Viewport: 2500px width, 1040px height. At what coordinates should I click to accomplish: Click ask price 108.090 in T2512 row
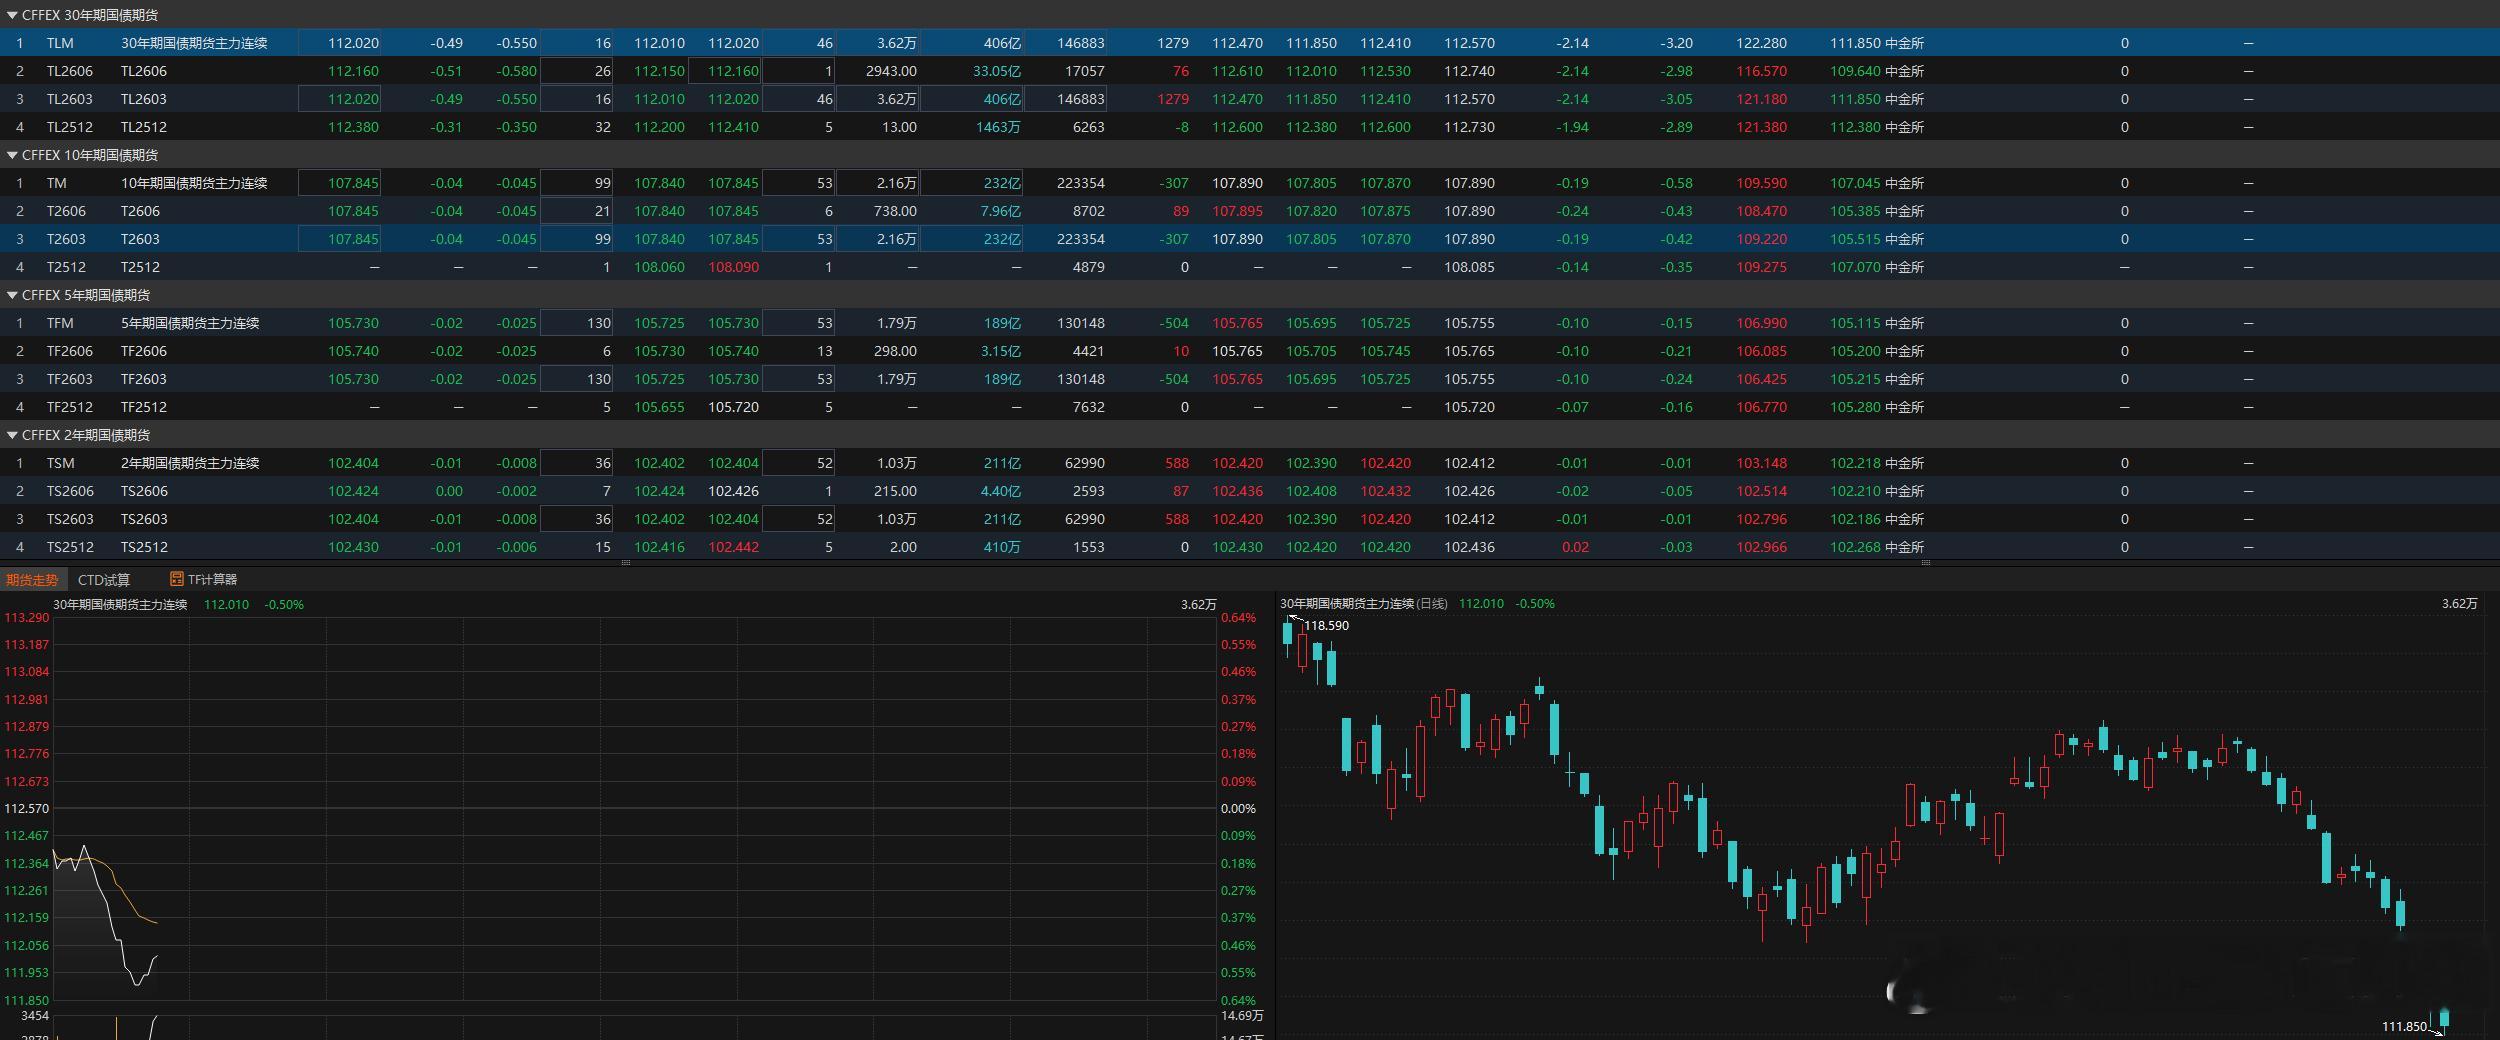[x=733, y=267]
